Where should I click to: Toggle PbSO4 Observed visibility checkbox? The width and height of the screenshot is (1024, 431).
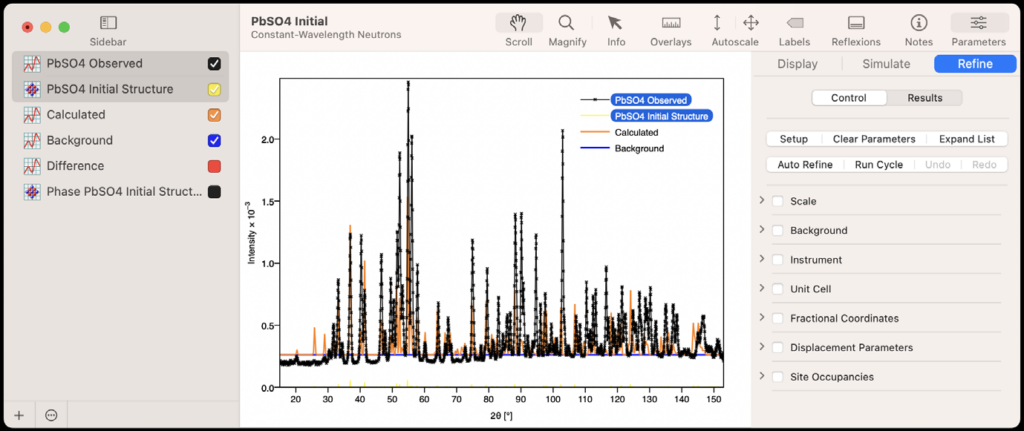[214, 63]
